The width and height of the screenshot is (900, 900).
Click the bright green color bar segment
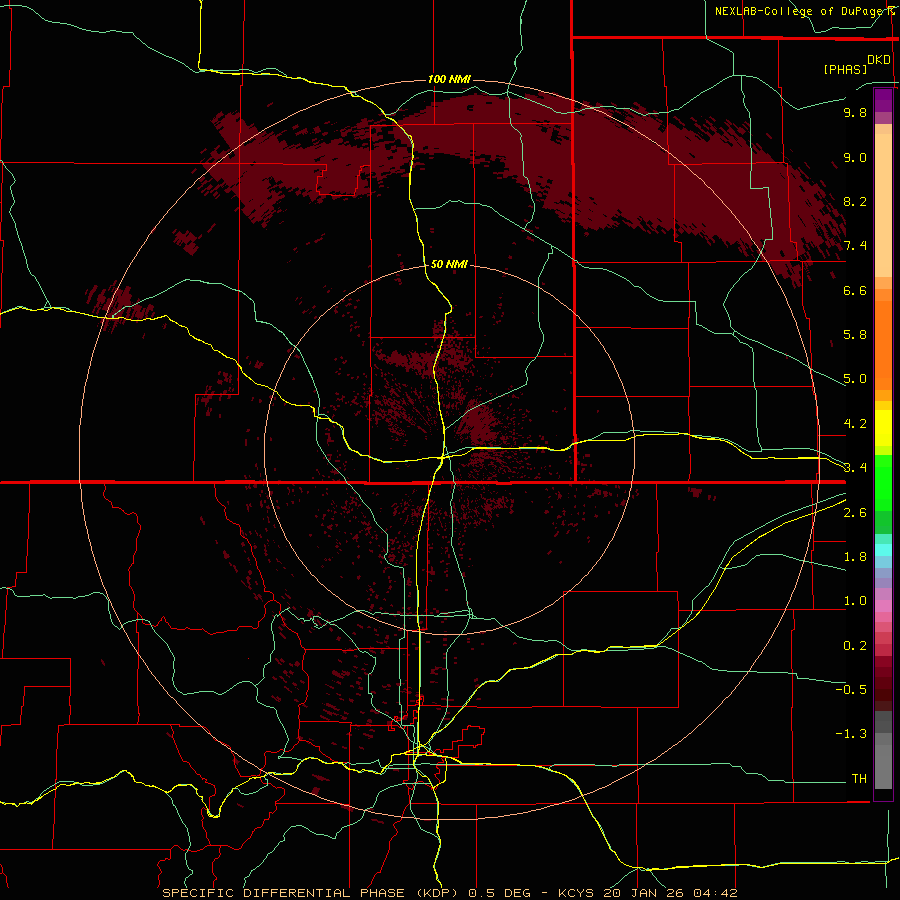pos(883,482)
